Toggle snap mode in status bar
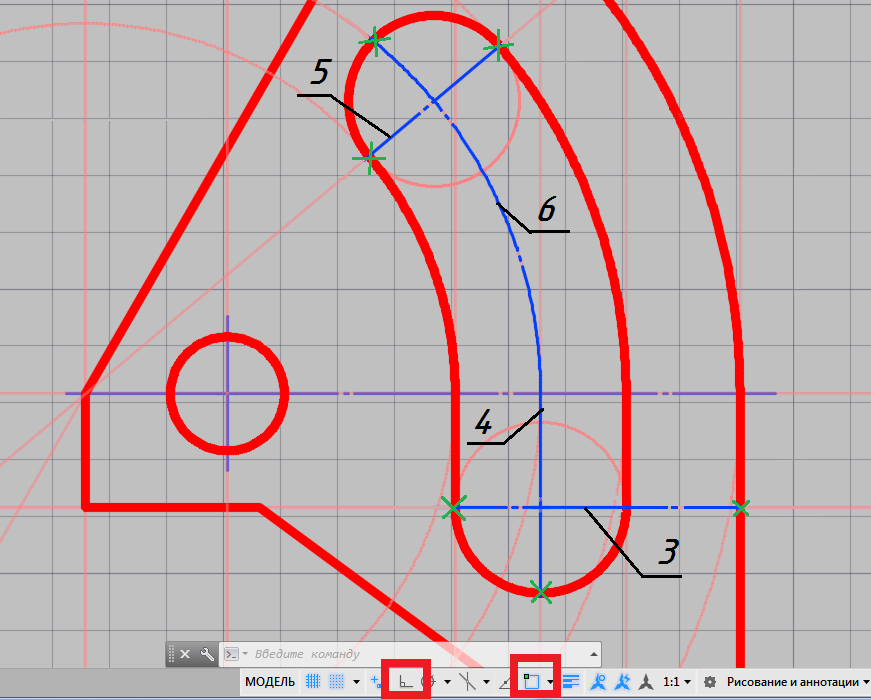871x700 pixels. pyautogui.click(x=337, y=682)
